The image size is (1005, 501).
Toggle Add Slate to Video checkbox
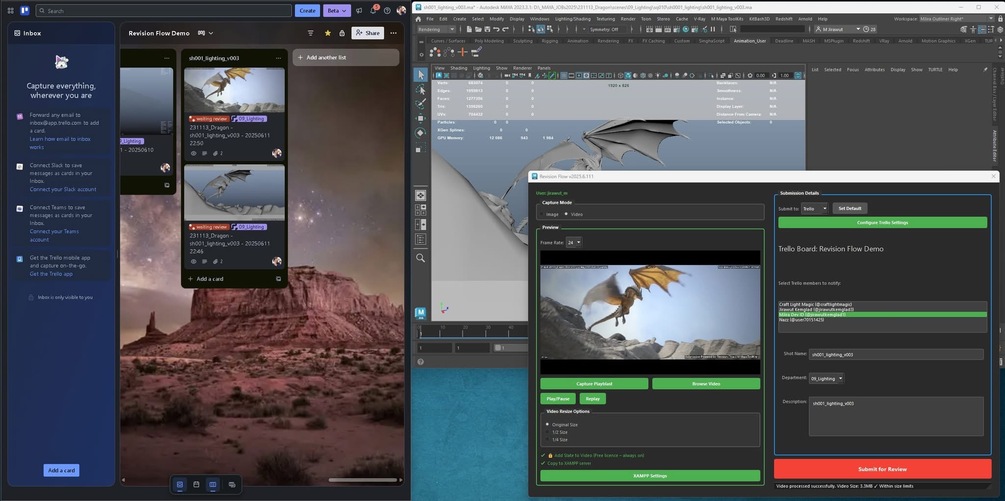click(543, 455)
